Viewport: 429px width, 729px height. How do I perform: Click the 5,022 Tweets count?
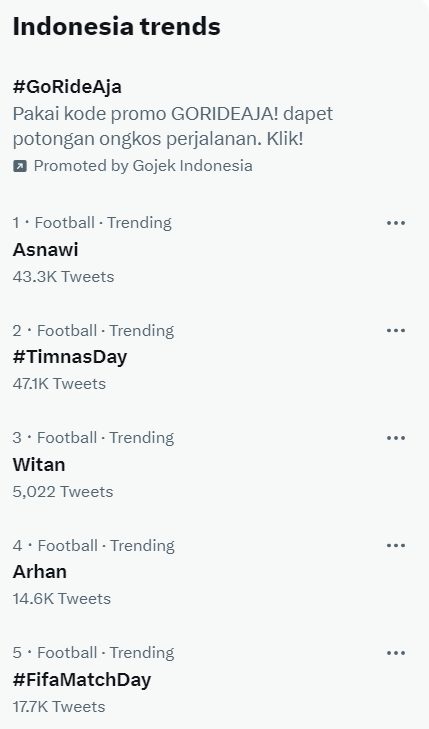point(63,492)
